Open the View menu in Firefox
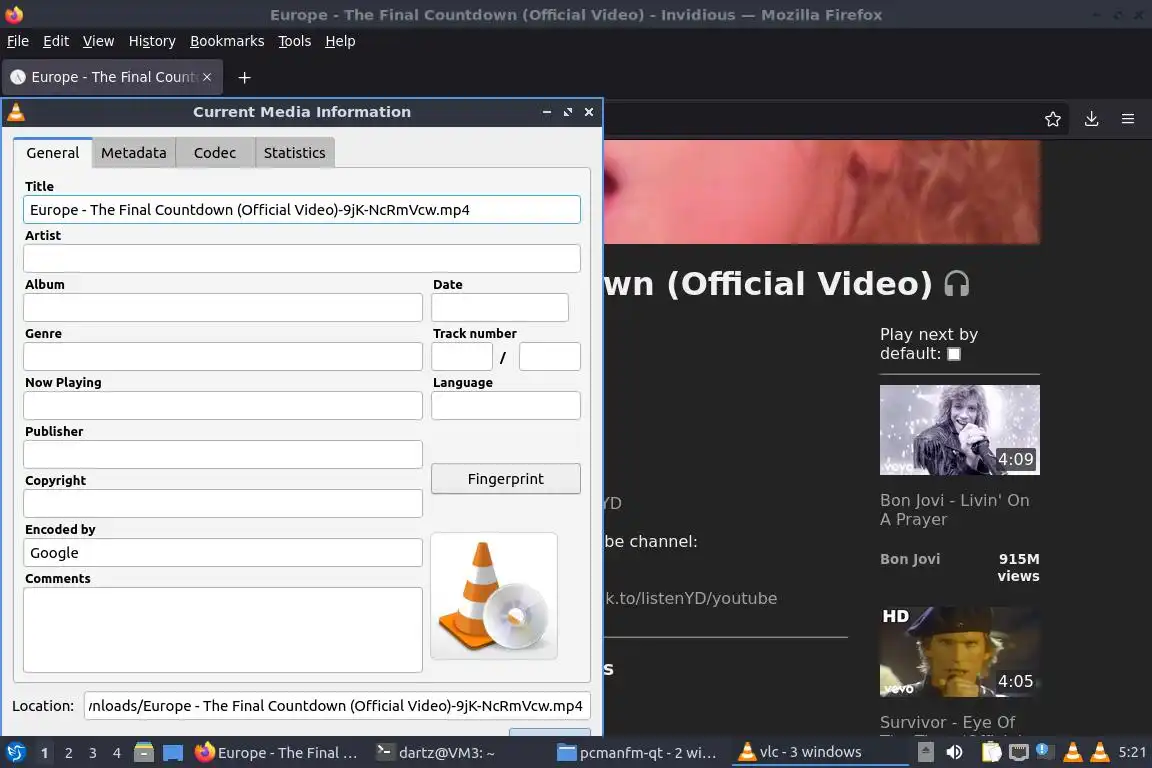Screen dimensions: 1152x768 click(x=98, y=41)
